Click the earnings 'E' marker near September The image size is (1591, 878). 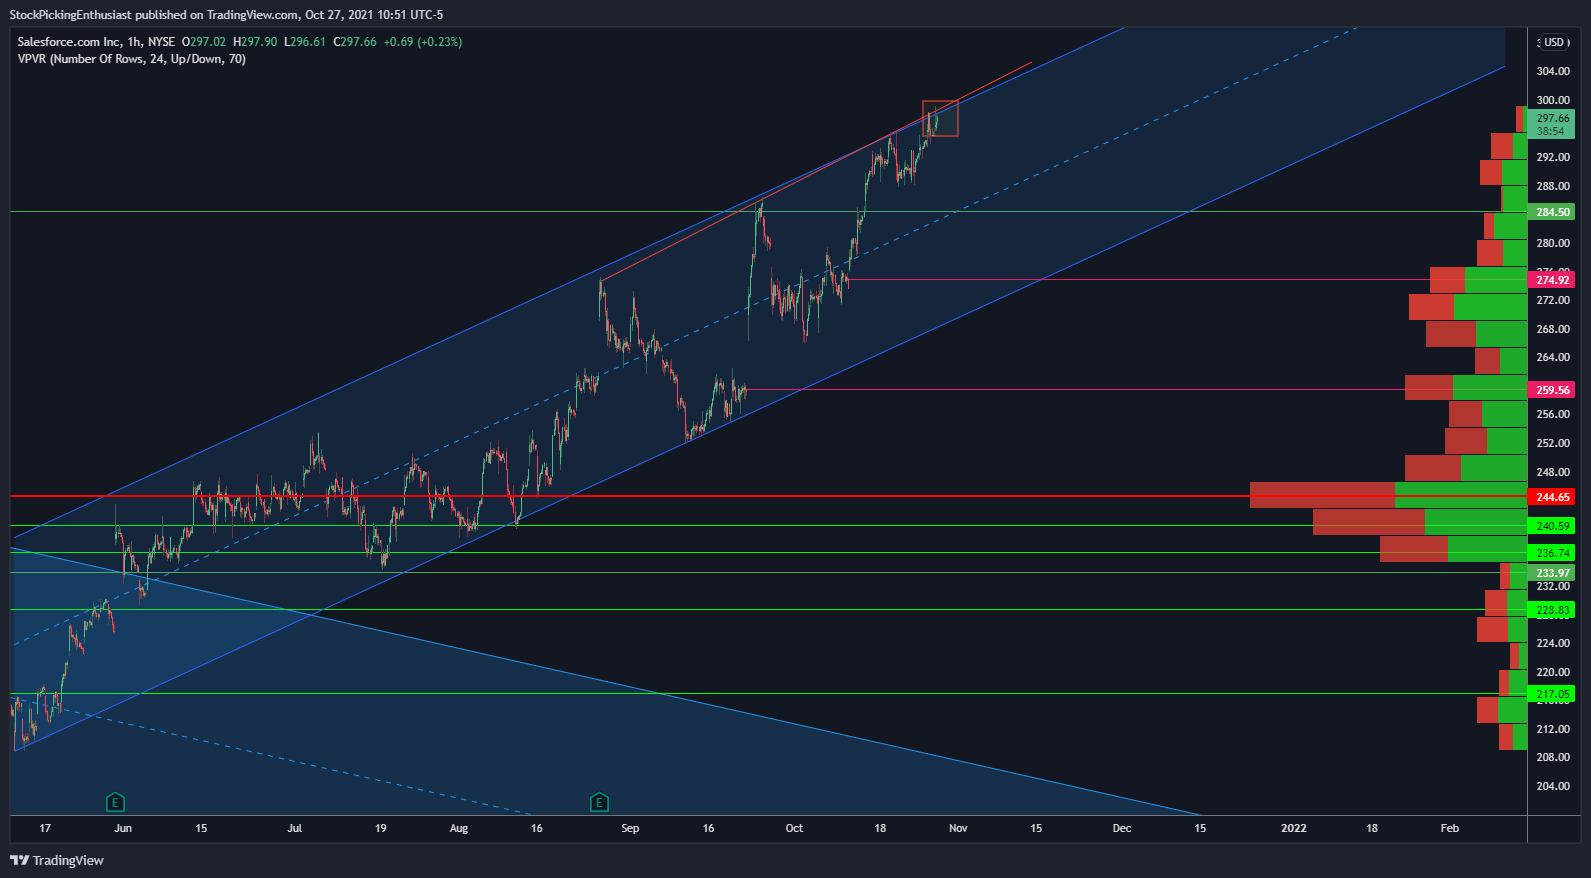click(x=599, y=802)
